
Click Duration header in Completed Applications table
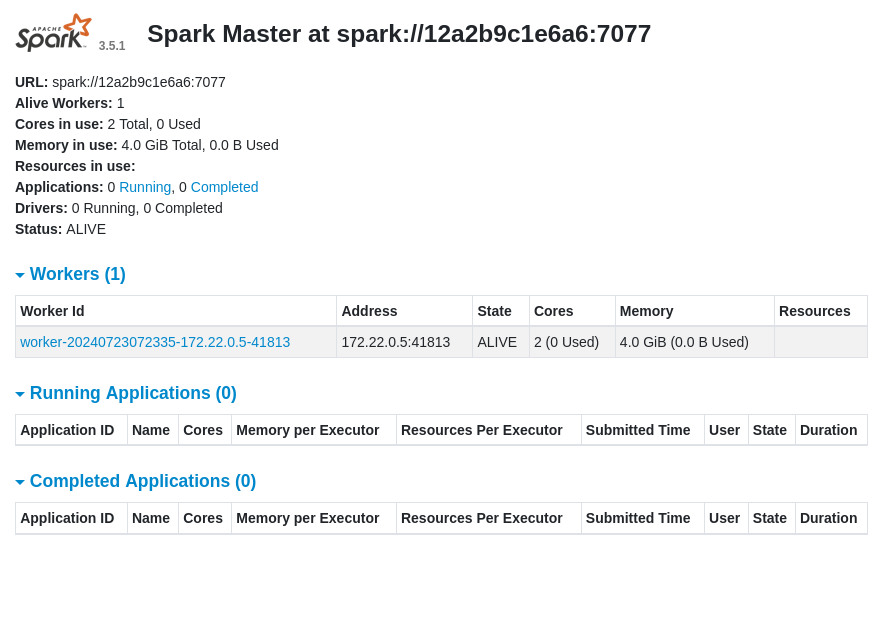pos(828,518)
